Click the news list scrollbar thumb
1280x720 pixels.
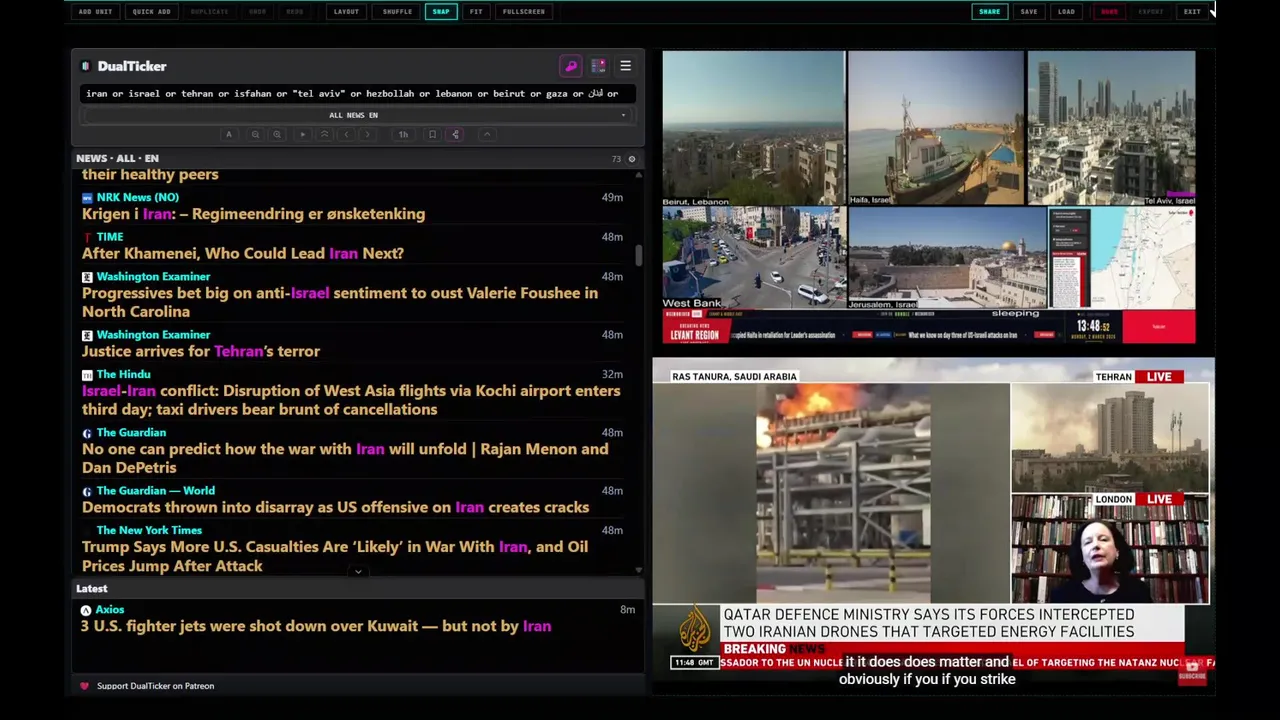[639, 254]
